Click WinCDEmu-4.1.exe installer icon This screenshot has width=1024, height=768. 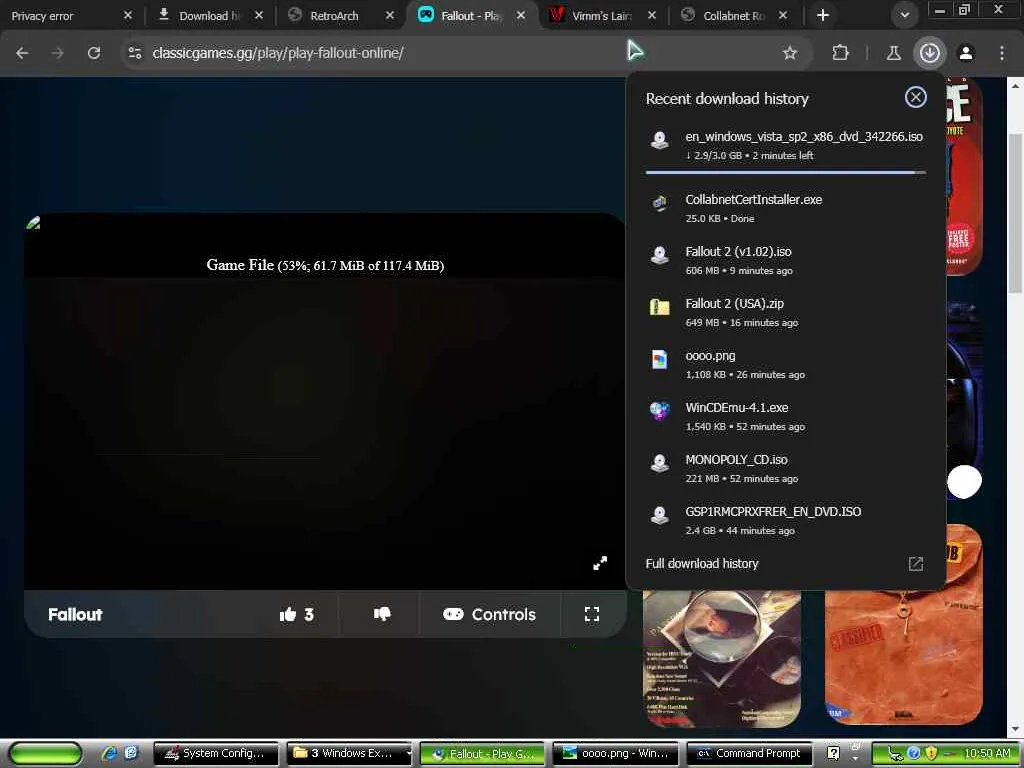660,411
